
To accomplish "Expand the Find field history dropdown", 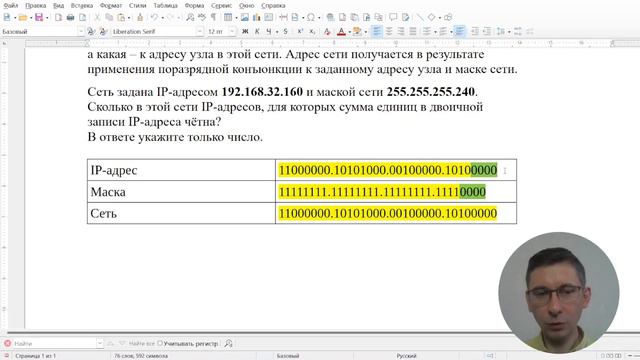I will tap(100, 344).
